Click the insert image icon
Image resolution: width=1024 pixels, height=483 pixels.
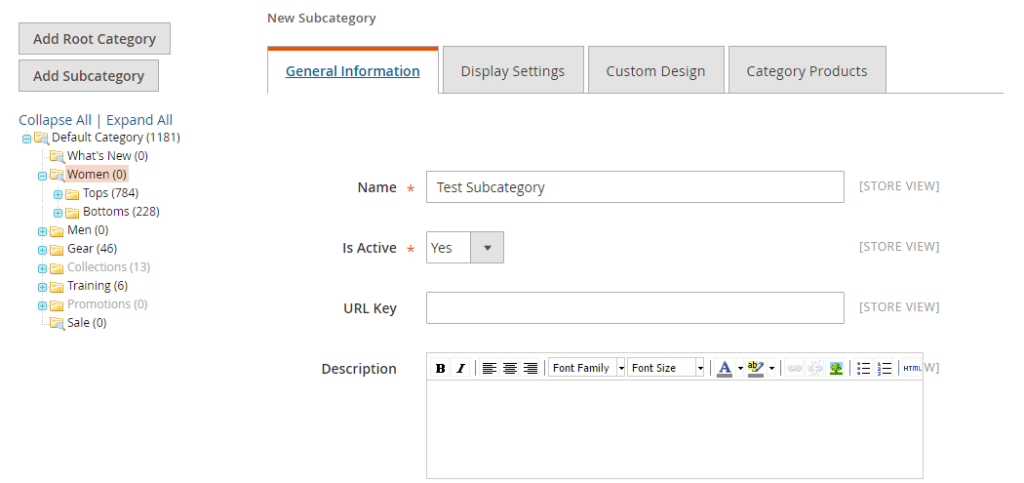pyautogui.click(x=836, y=368)
